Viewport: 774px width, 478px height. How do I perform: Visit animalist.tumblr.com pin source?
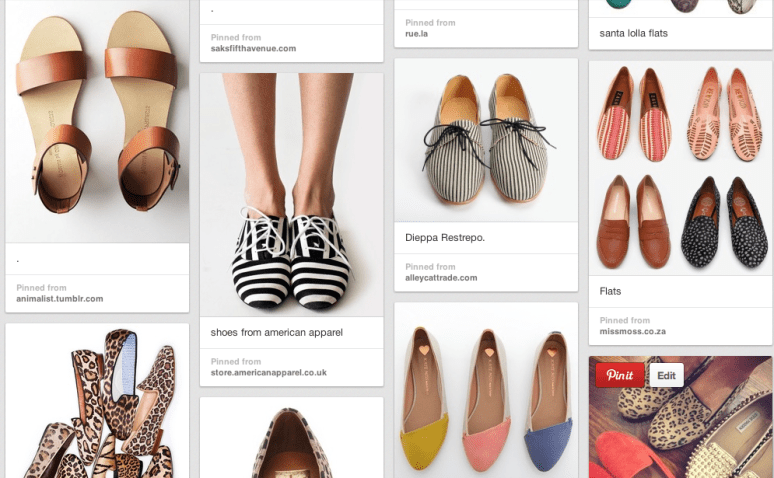click(x=60, y=299)
